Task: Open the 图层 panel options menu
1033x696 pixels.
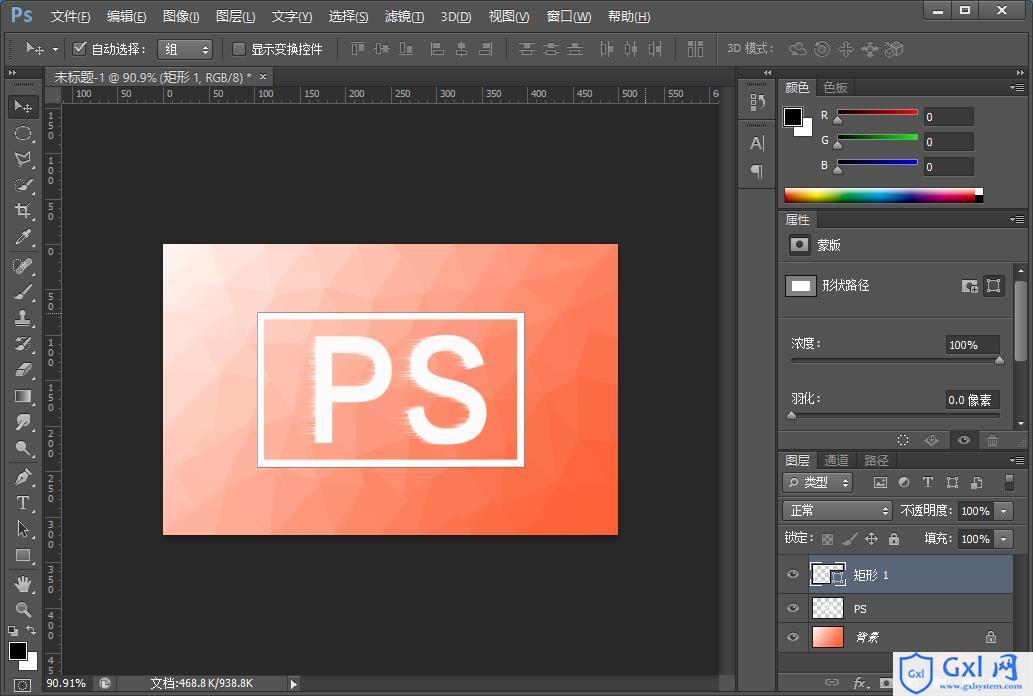Action: [1017, 460]
